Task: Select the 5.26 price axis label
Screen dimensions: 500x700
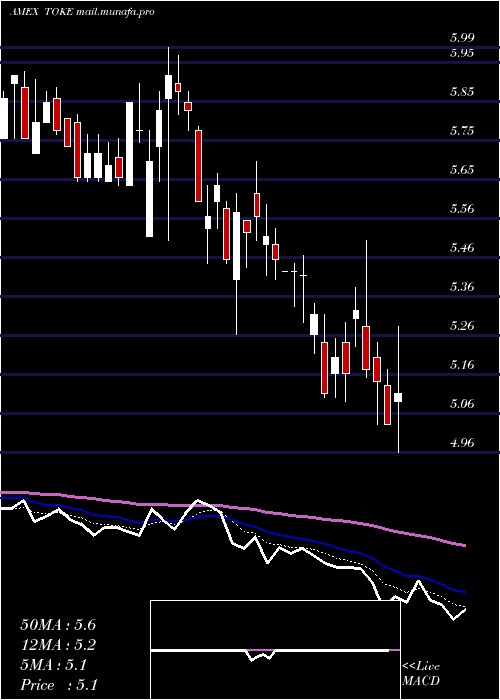Action: pyautogui.click(x=462, y=326)
